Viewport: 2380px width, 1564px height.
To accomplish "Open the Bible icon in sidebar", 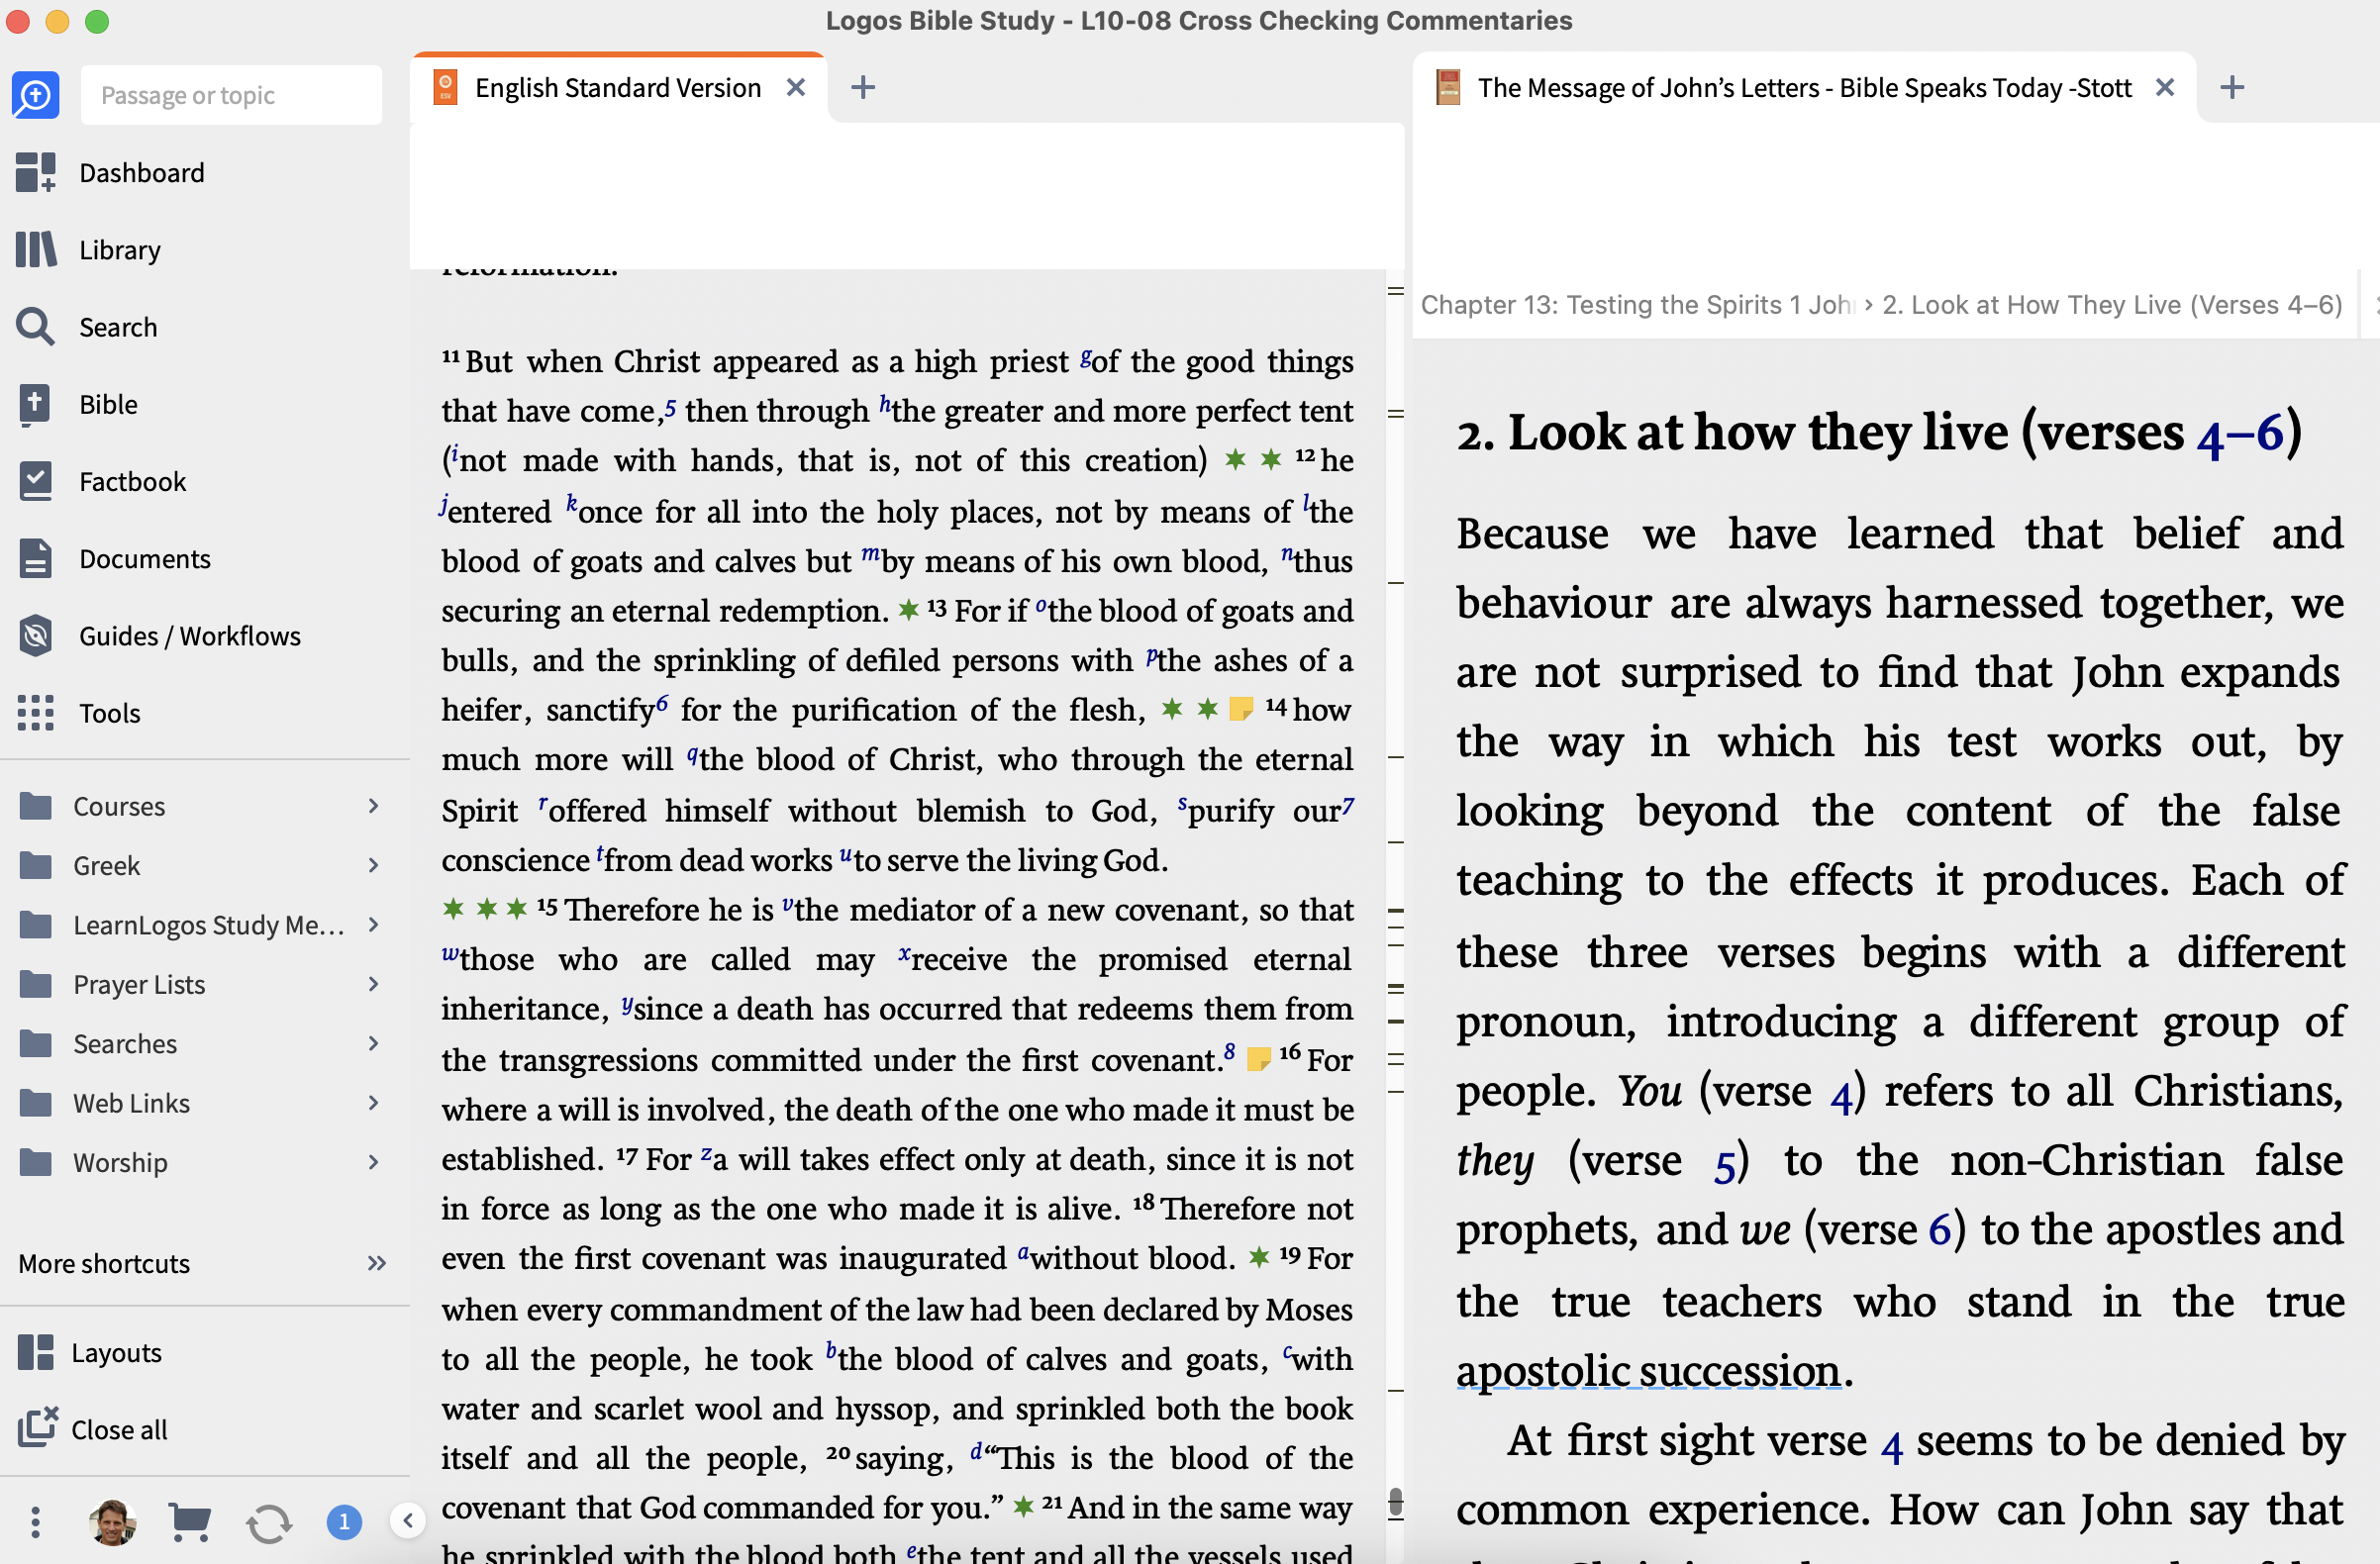I will pos(35,404).
